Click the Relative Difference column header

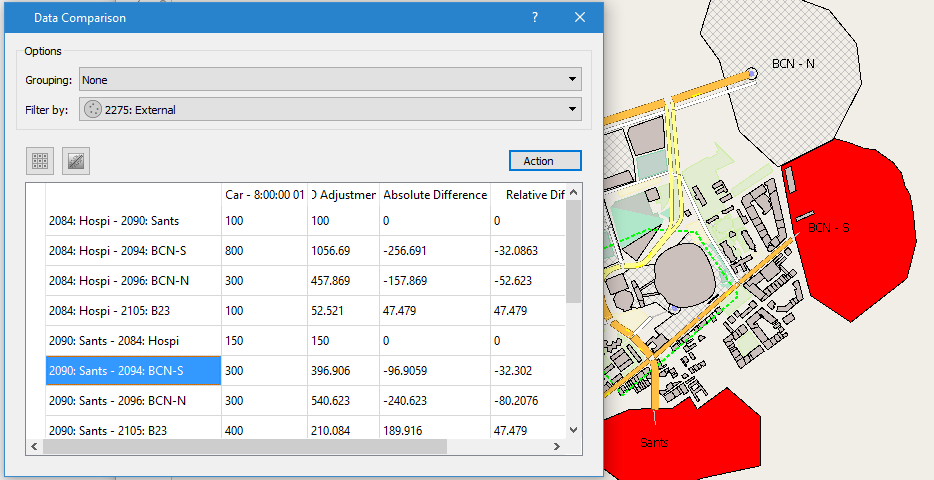coord(528,195)
